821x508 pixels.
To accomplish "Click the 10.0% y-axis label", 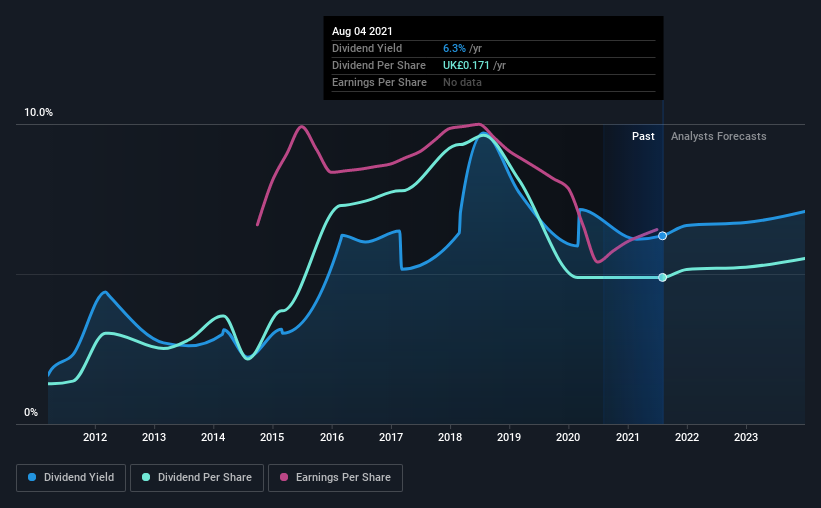I will pos(38,113).
